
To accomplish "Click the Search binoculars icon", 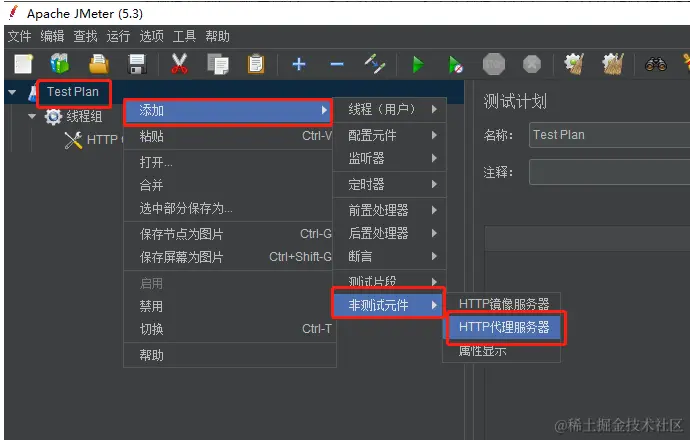I will [655, 65].
